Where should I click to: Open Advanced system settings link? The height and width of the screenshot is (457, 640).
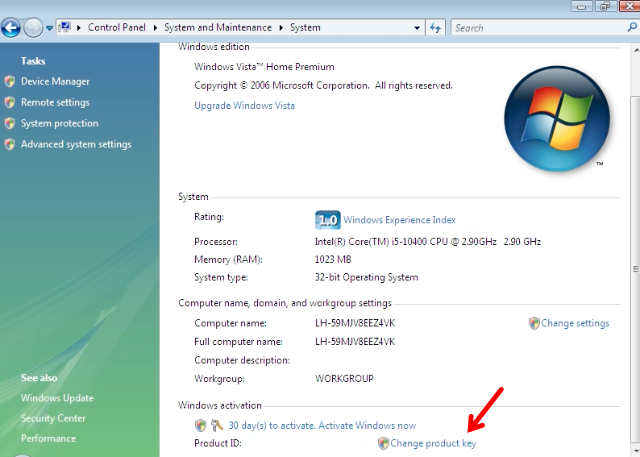76,144
